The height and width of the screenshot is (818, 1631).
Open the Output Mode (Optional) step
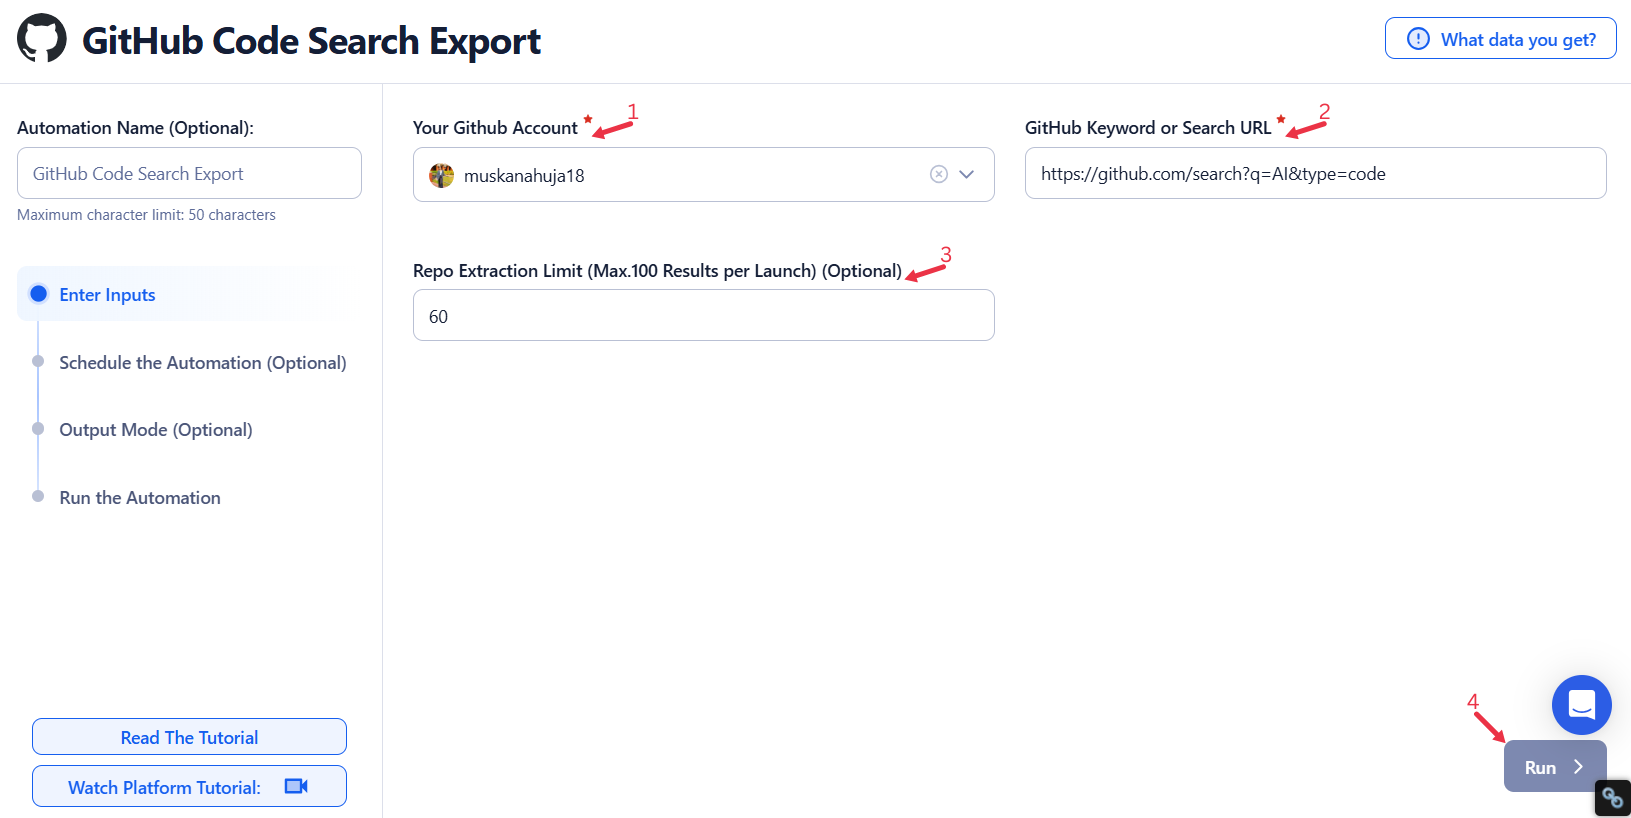click(x=155, y=429)
